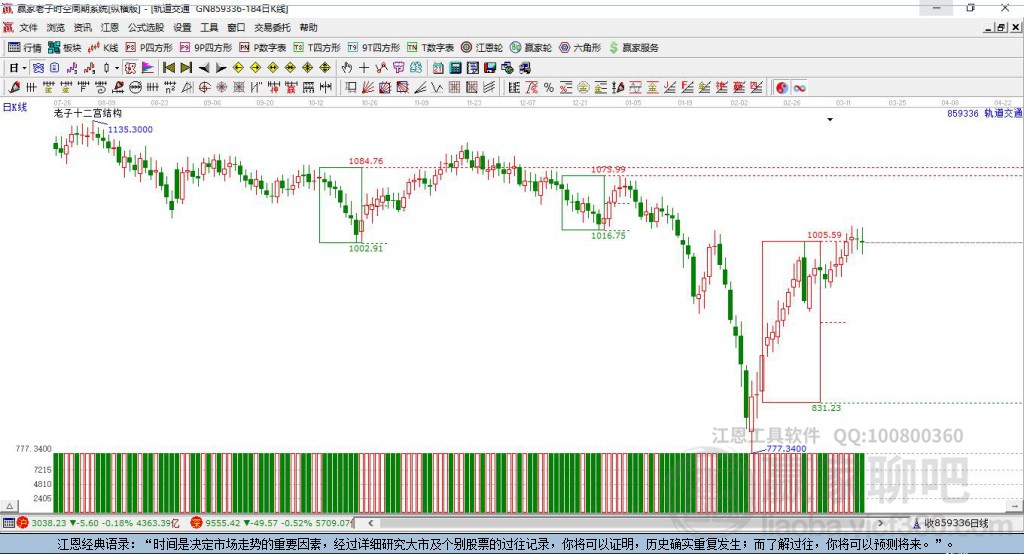1024x554 pixels.
Task: Select the red pencil drawing tool
Action: click(x=15, y=87)
